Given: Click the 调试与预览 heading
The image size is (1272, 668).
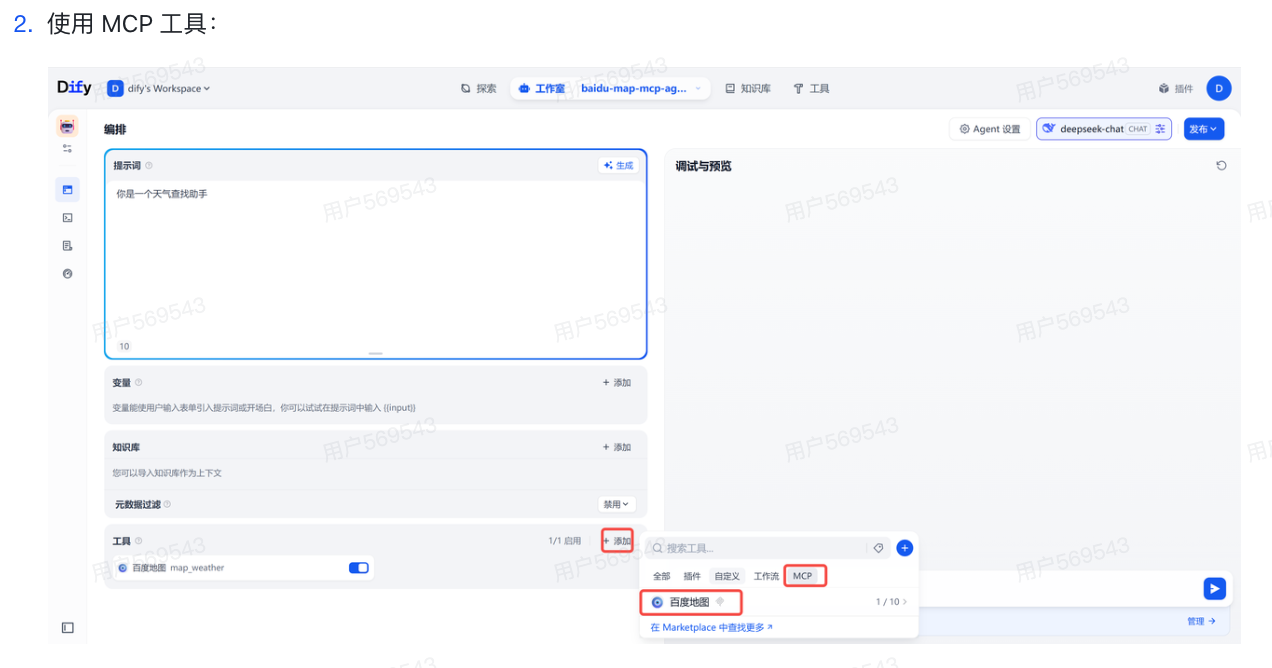Looking at the screenshot, I should coord(703,166).
